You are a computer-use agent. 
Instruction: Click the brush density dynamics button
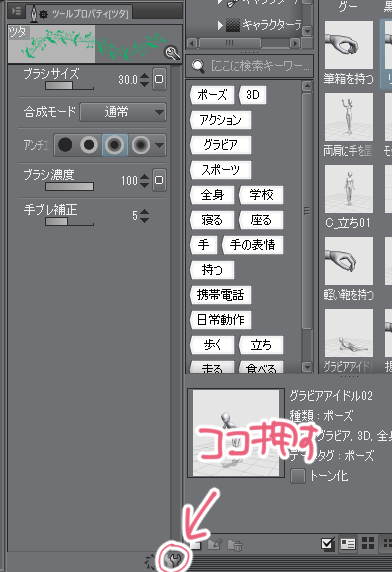[x=159, y=180]
